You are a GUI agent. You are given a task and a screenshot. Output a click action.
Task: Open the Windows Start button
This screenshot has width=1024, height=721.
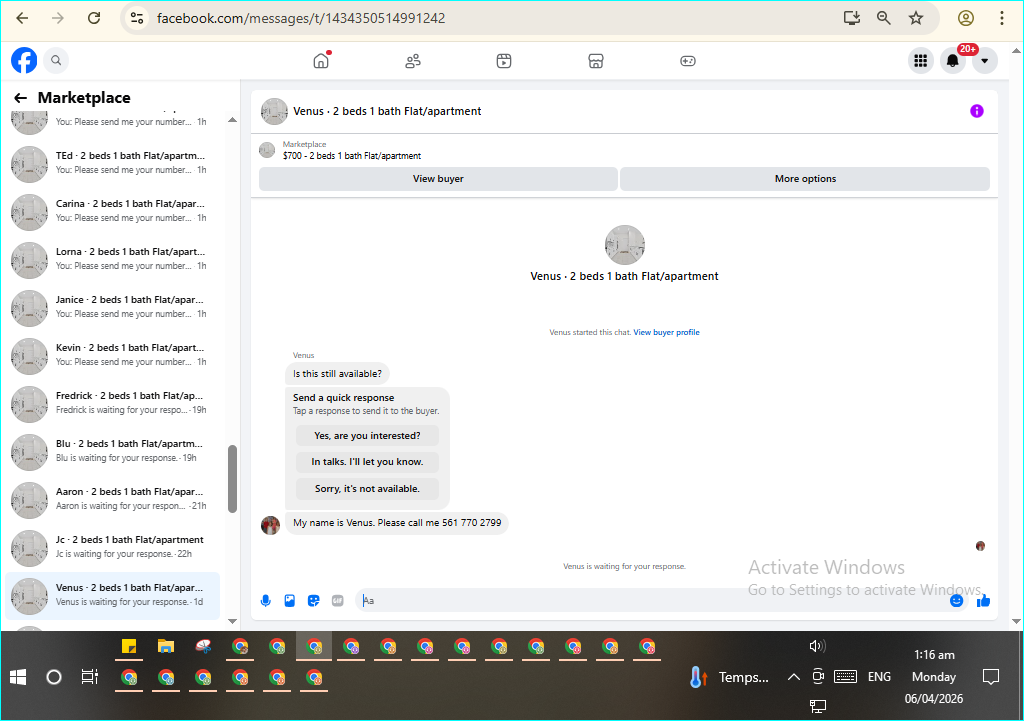pos(18,677)
